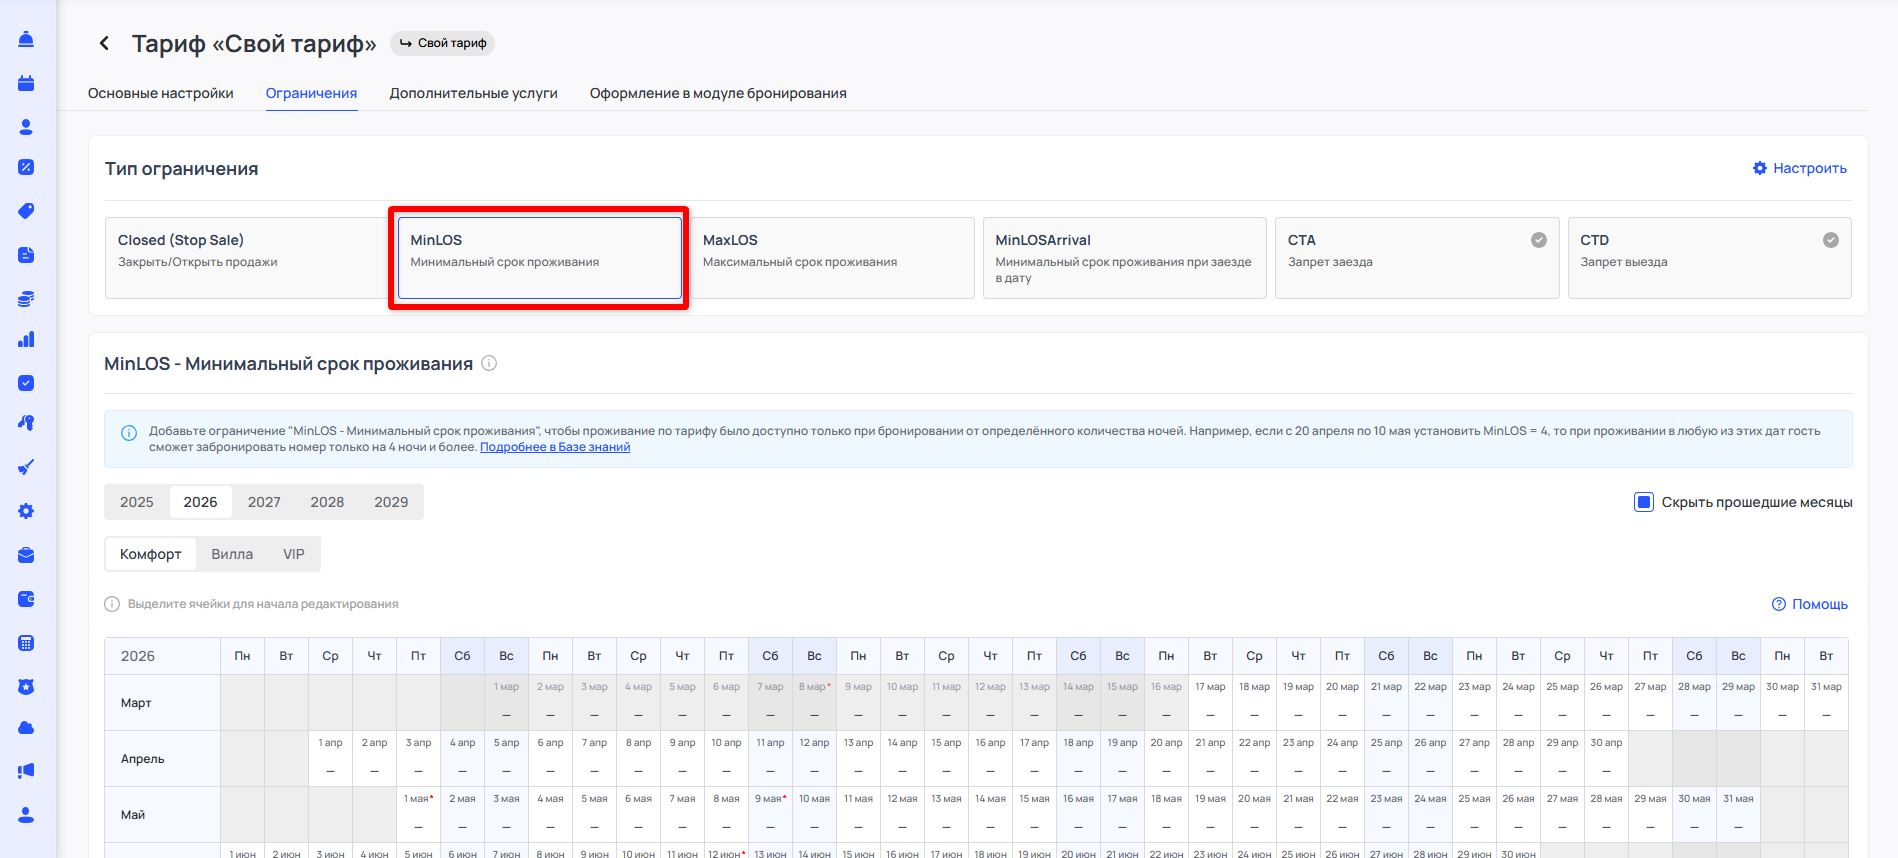This screenshot has height=858, width=1898.
Task: Open the "Подробнее в Базе знаний" link
Action: [555, 447]
